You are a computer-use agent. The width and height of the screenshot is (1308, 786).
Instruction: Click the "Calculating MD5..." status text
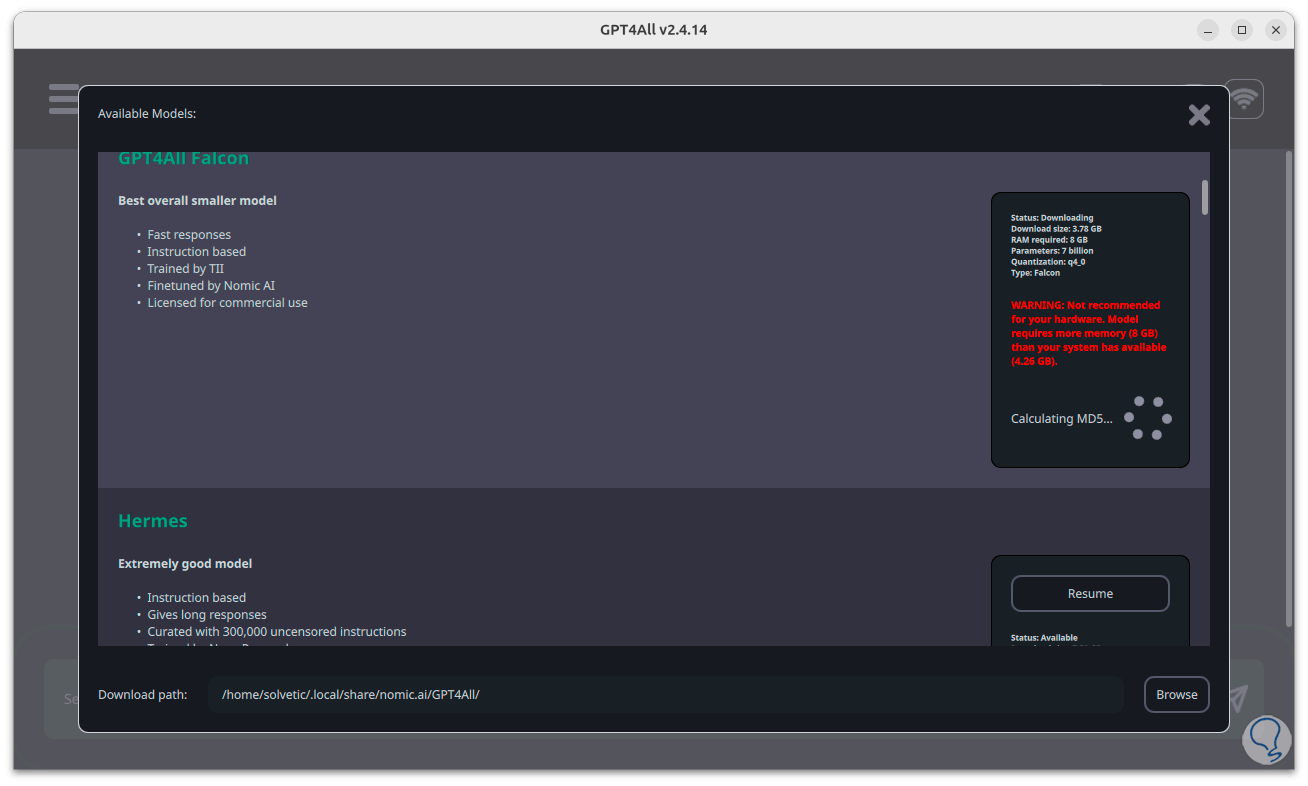click(1061, 419)
